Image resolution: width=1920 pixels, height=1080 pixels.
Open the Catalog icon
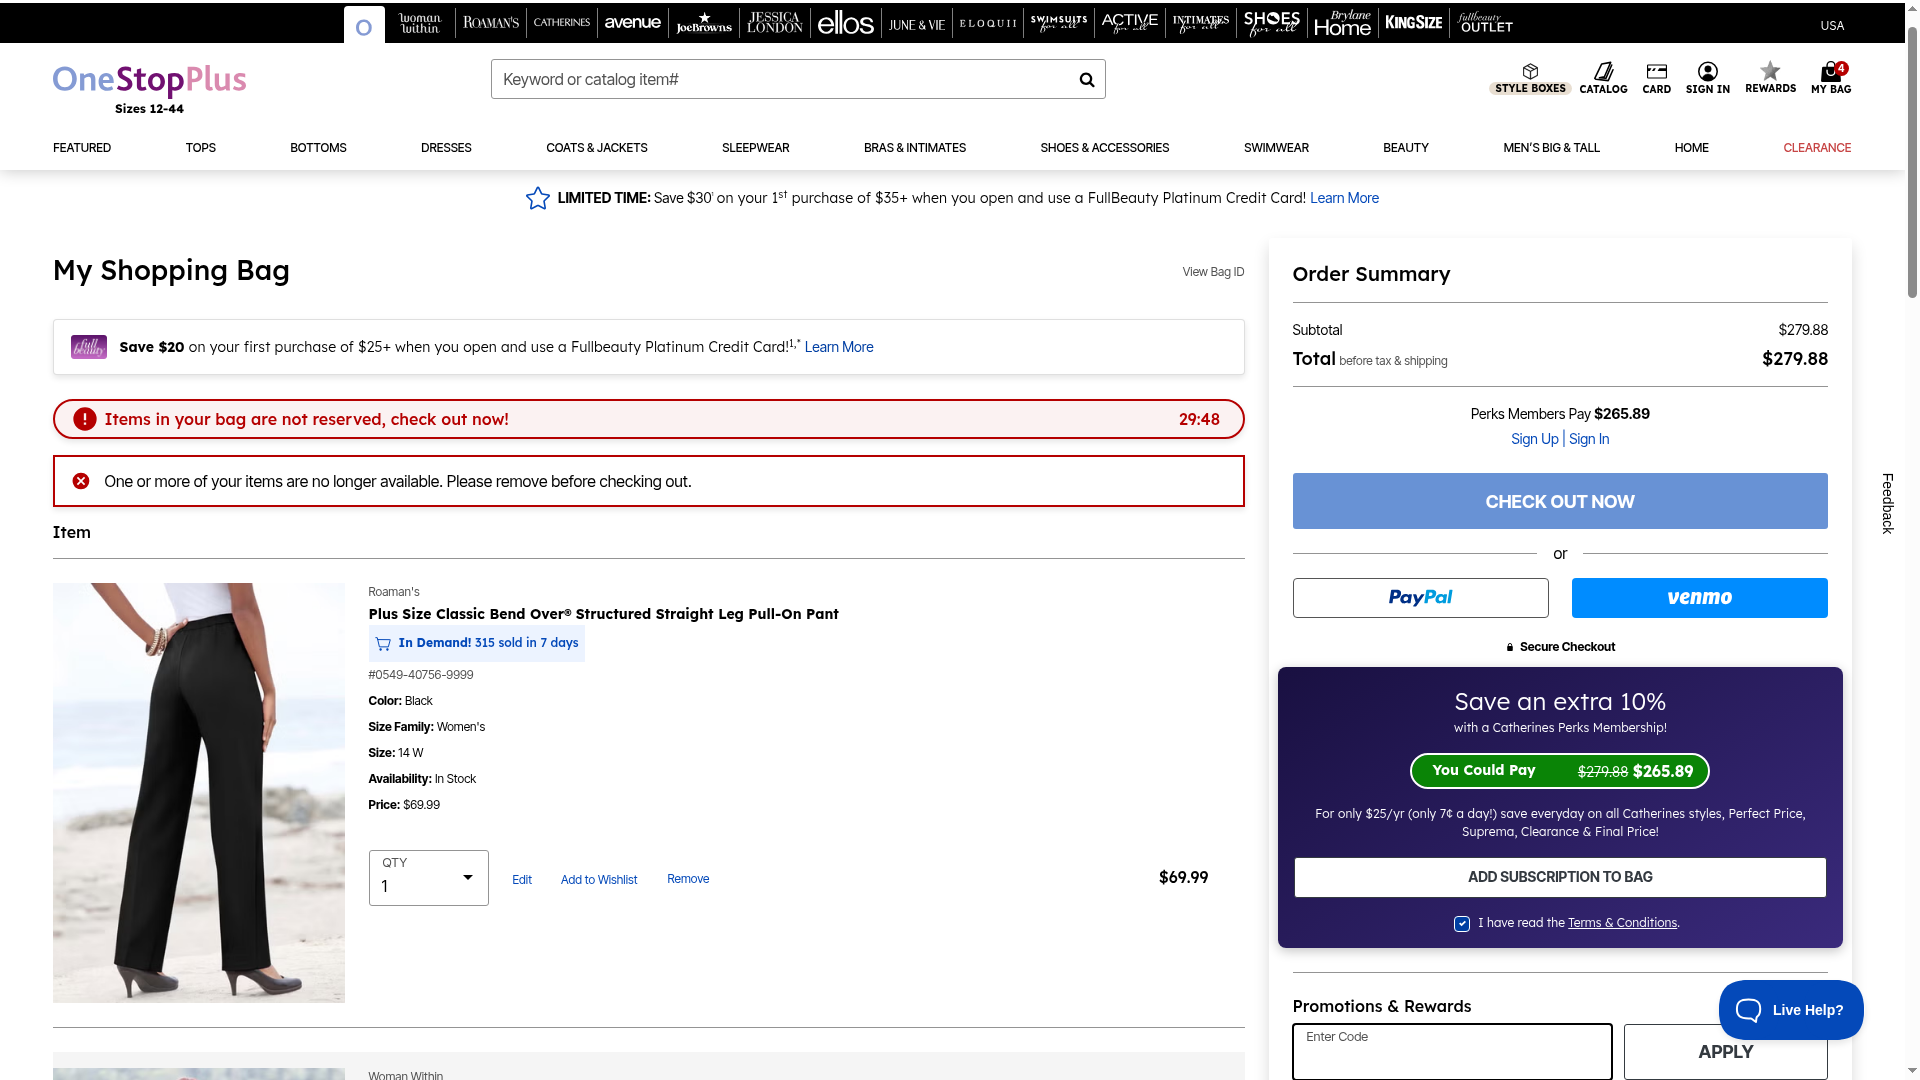tap(1603, 72)
